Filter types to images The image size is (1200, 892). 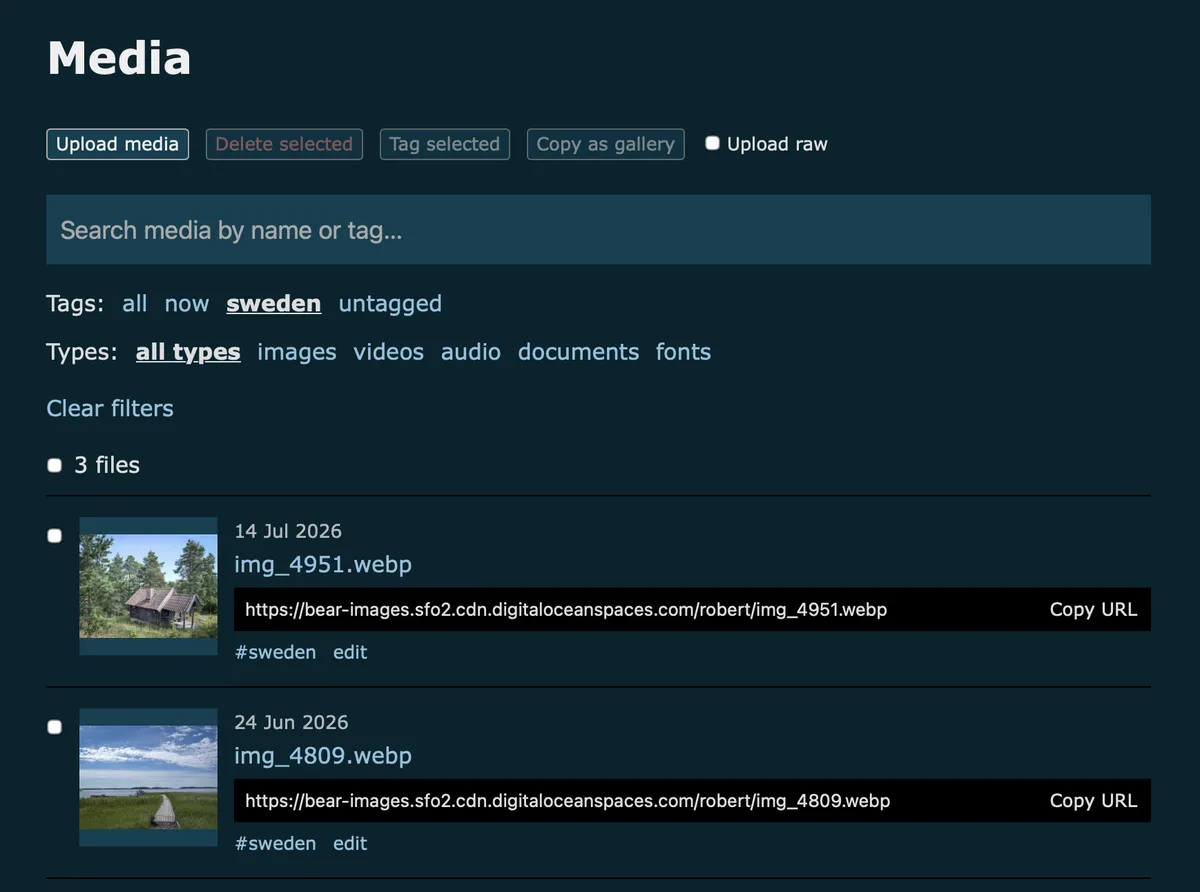(297, 352)
